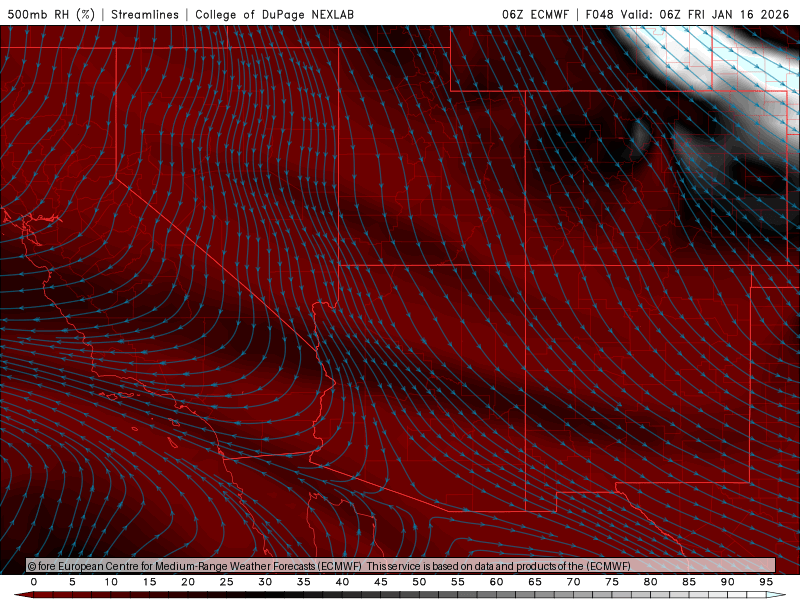Select the "25" label on the color bar
This screenshot has width=800, height=600.
[x=227, y=582]
